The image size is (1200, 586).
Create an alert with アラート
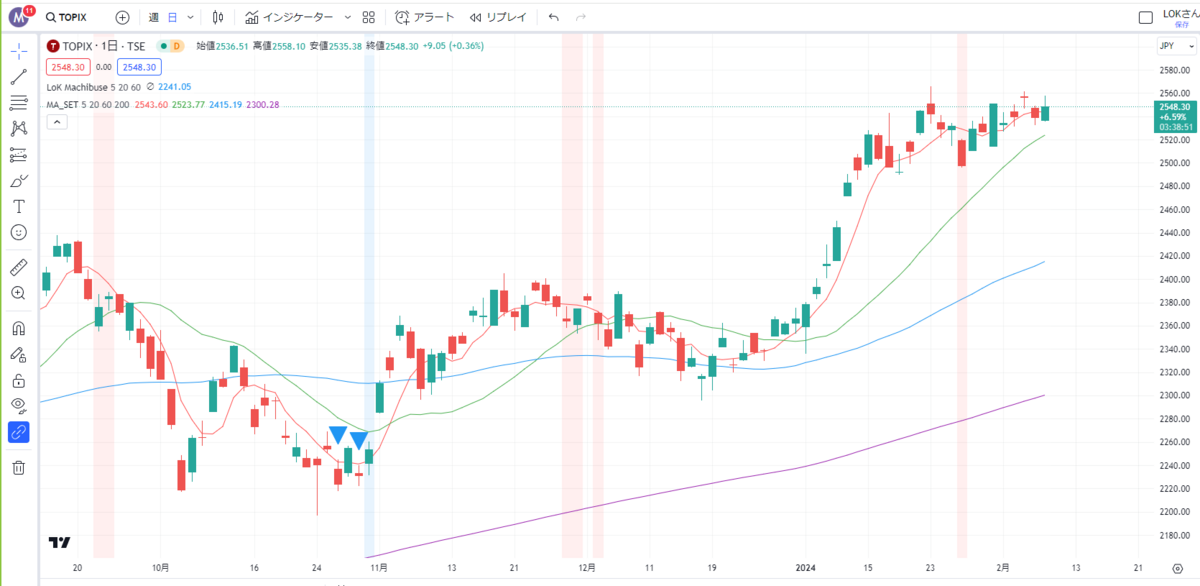(424, 18)
